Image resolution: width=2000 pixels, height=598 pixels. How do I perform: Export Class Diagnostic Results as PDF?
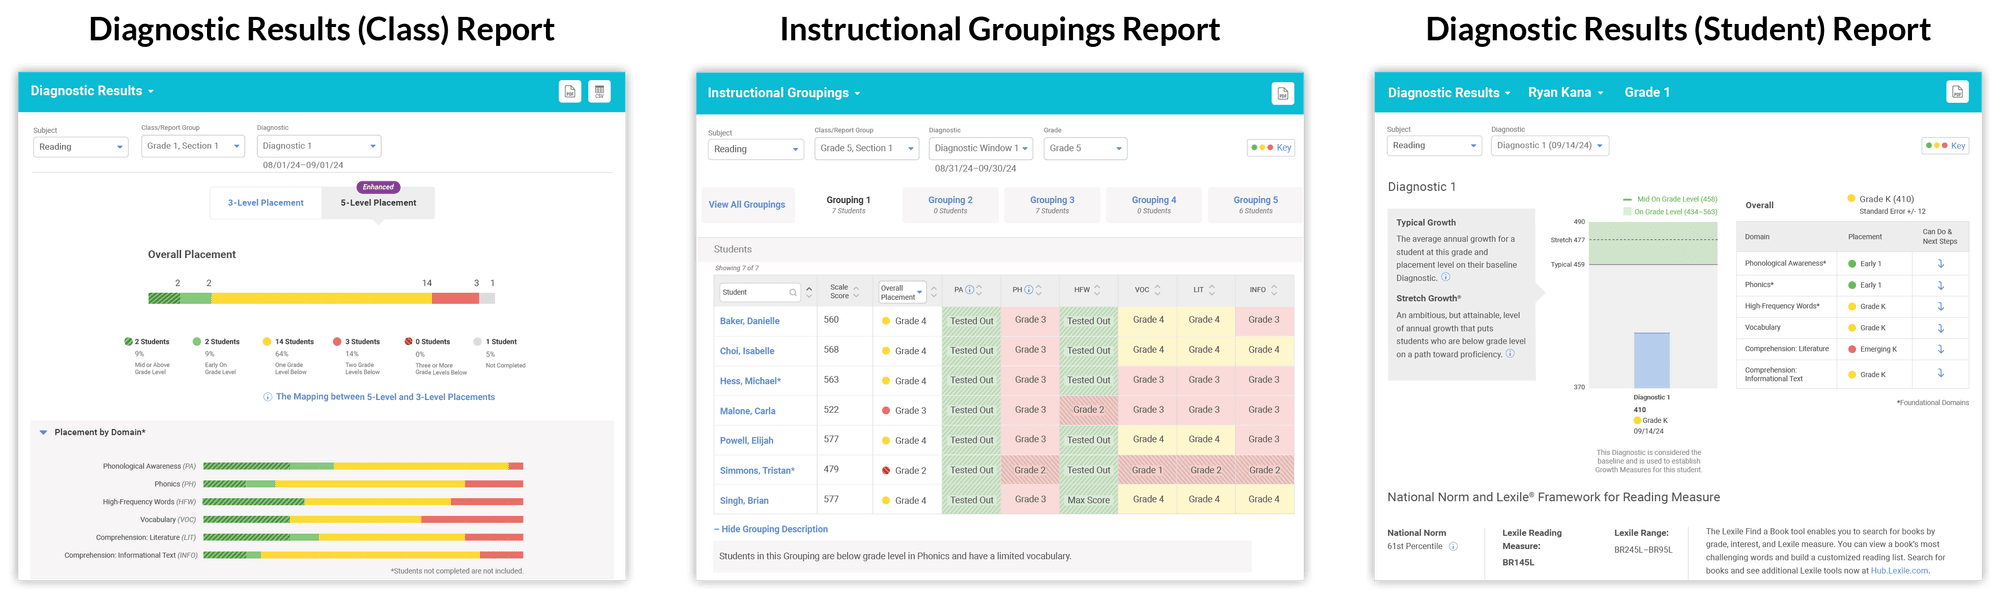pos(569,92)
